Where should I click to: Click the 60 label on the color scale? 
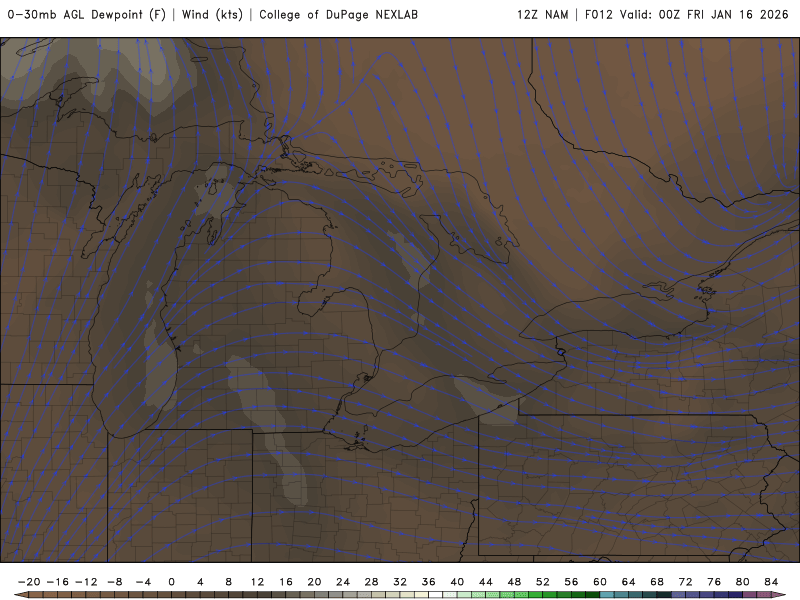600,582
